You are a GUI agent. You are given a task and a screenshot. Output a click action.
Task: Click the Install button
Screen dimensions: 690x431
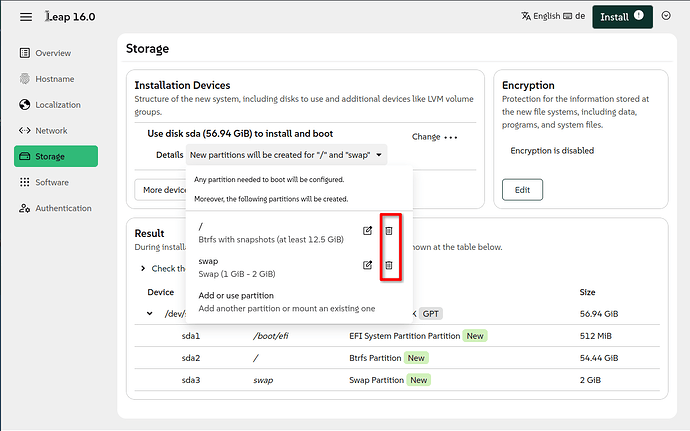(x=622, y=17)
